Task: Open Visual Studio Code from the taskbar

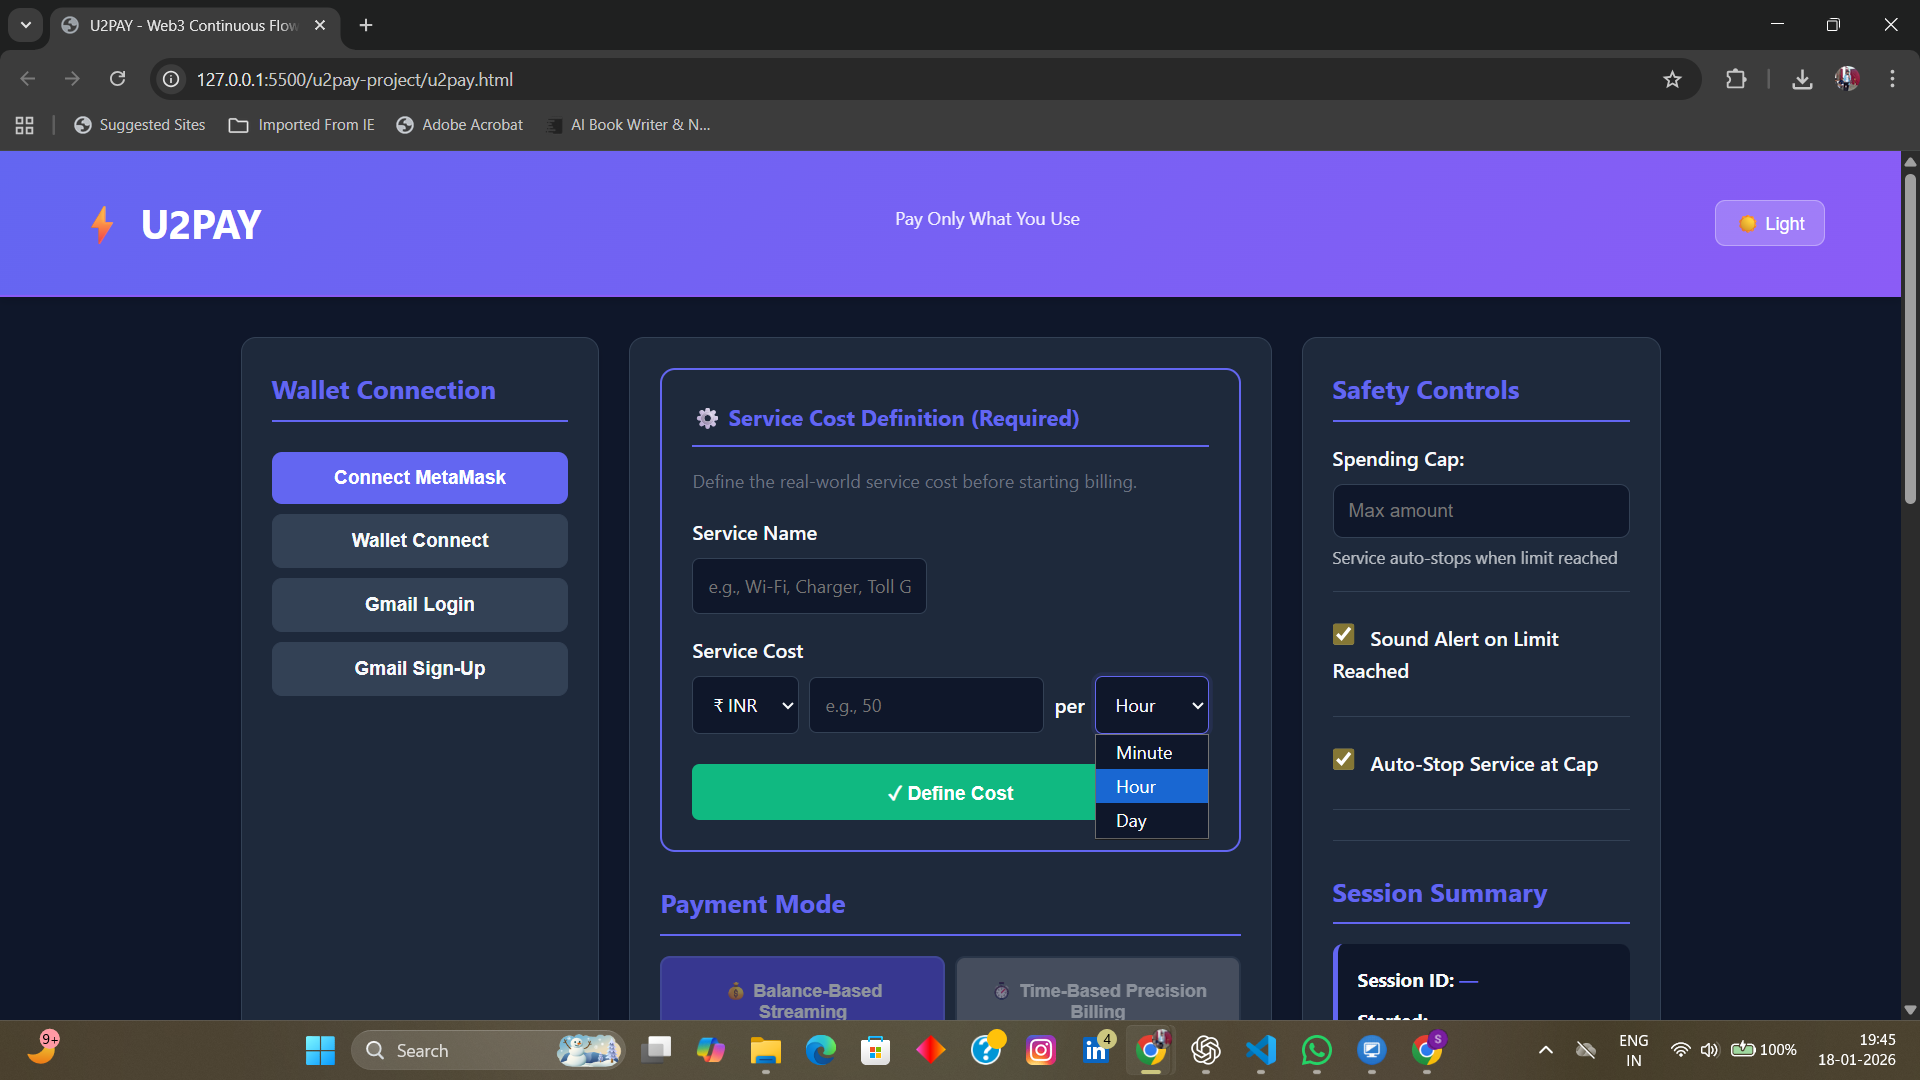Action: click(1261, 1049)
